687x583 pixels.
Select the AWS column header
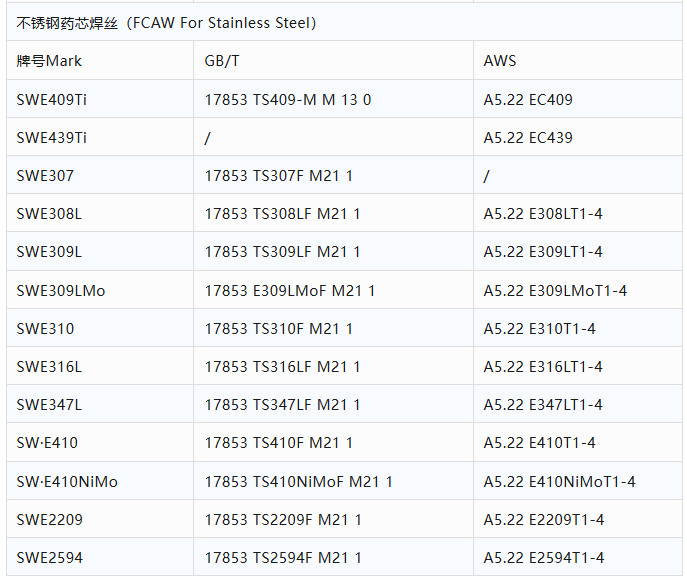coord(500,61)
